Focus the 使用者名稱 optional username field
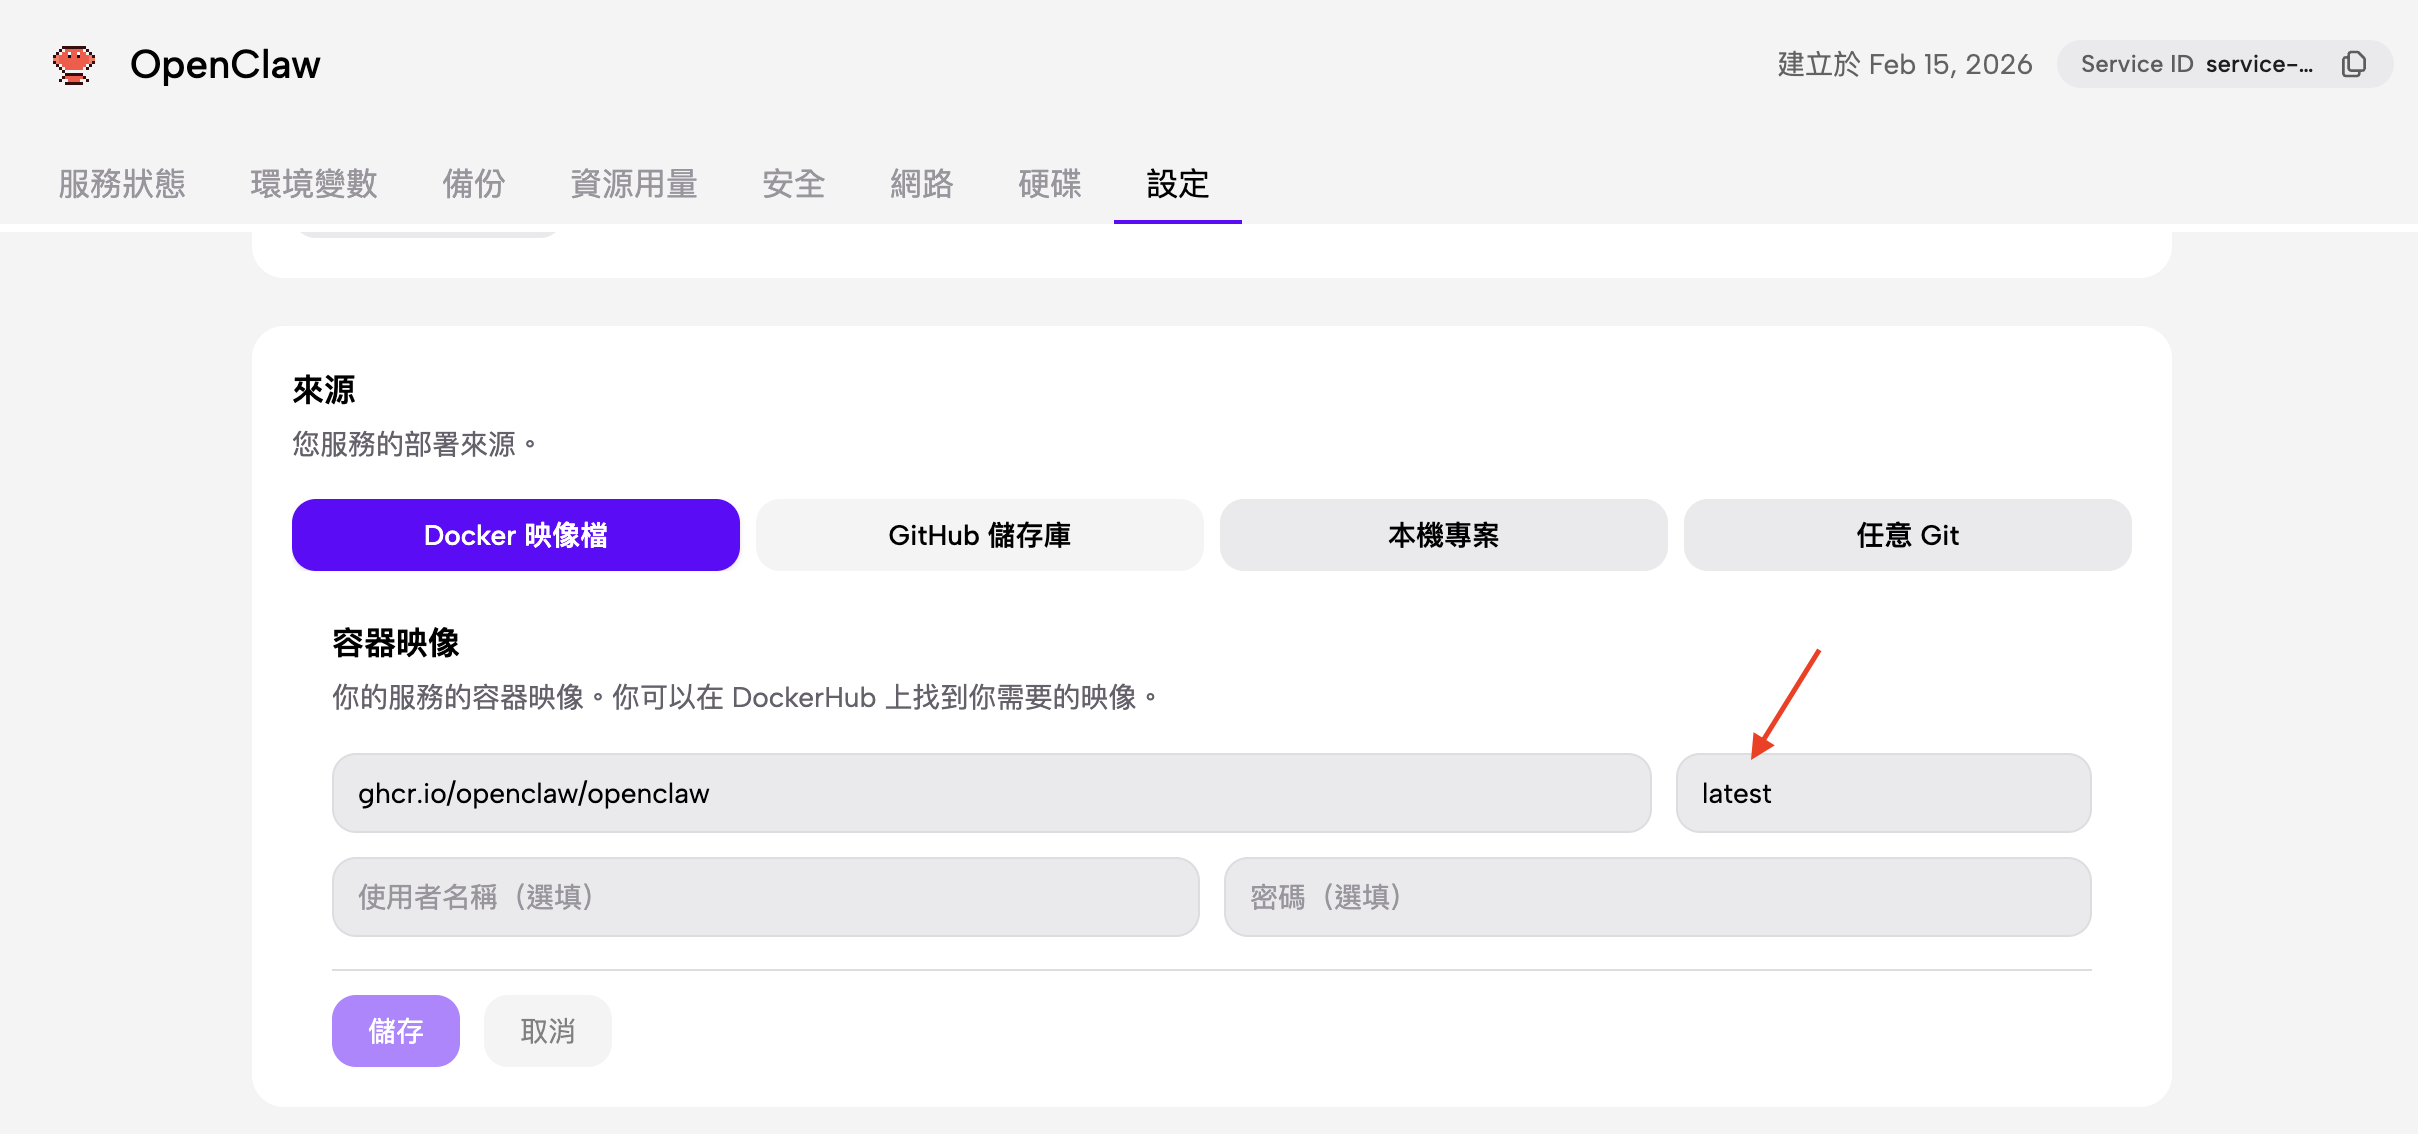 [764, 897]
